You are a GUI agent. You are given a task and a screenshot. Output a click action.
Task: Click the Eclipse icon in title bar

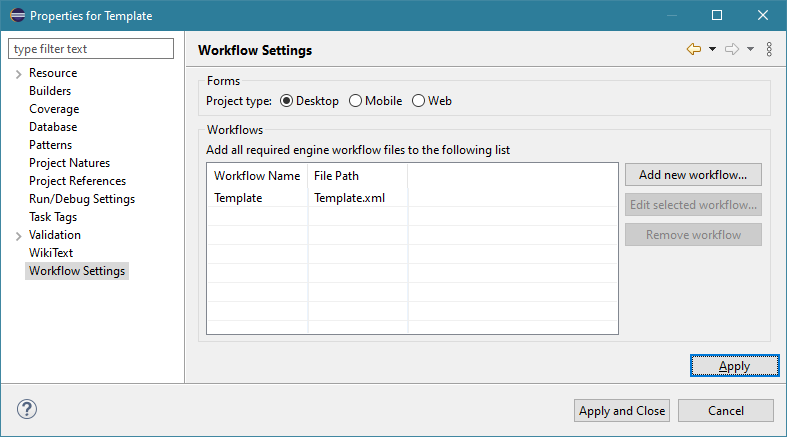(16, 16)
